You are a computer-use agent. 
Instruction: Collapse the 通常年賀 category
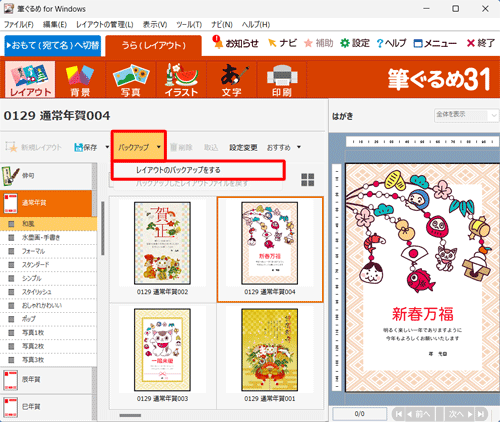(x=47, y=203)
